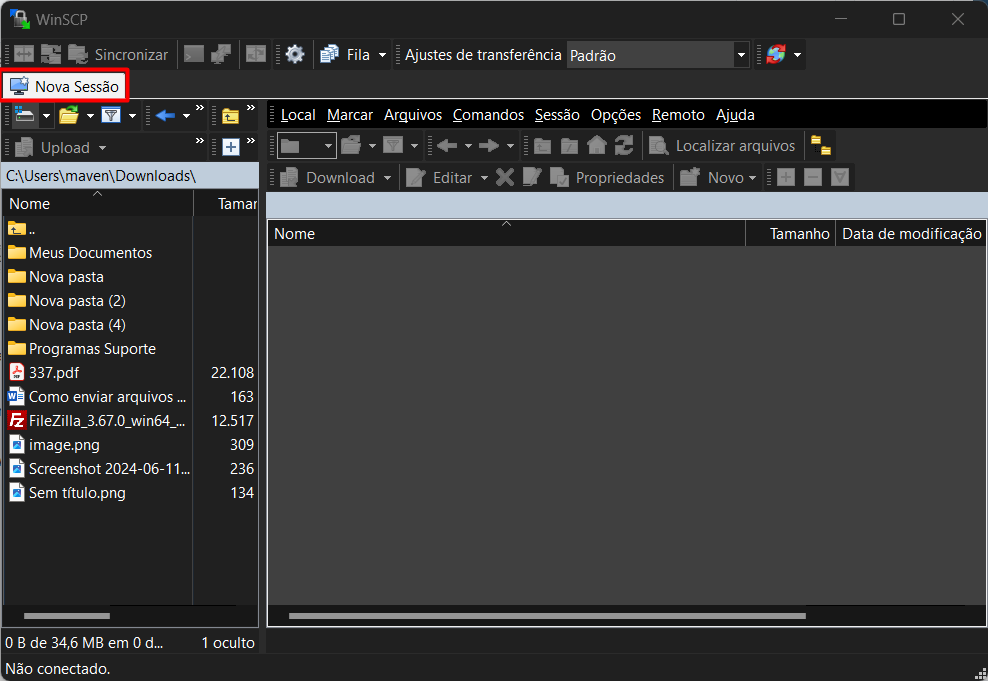
Task: Expand the back history dropdown arrow
Action: point(186,116)
